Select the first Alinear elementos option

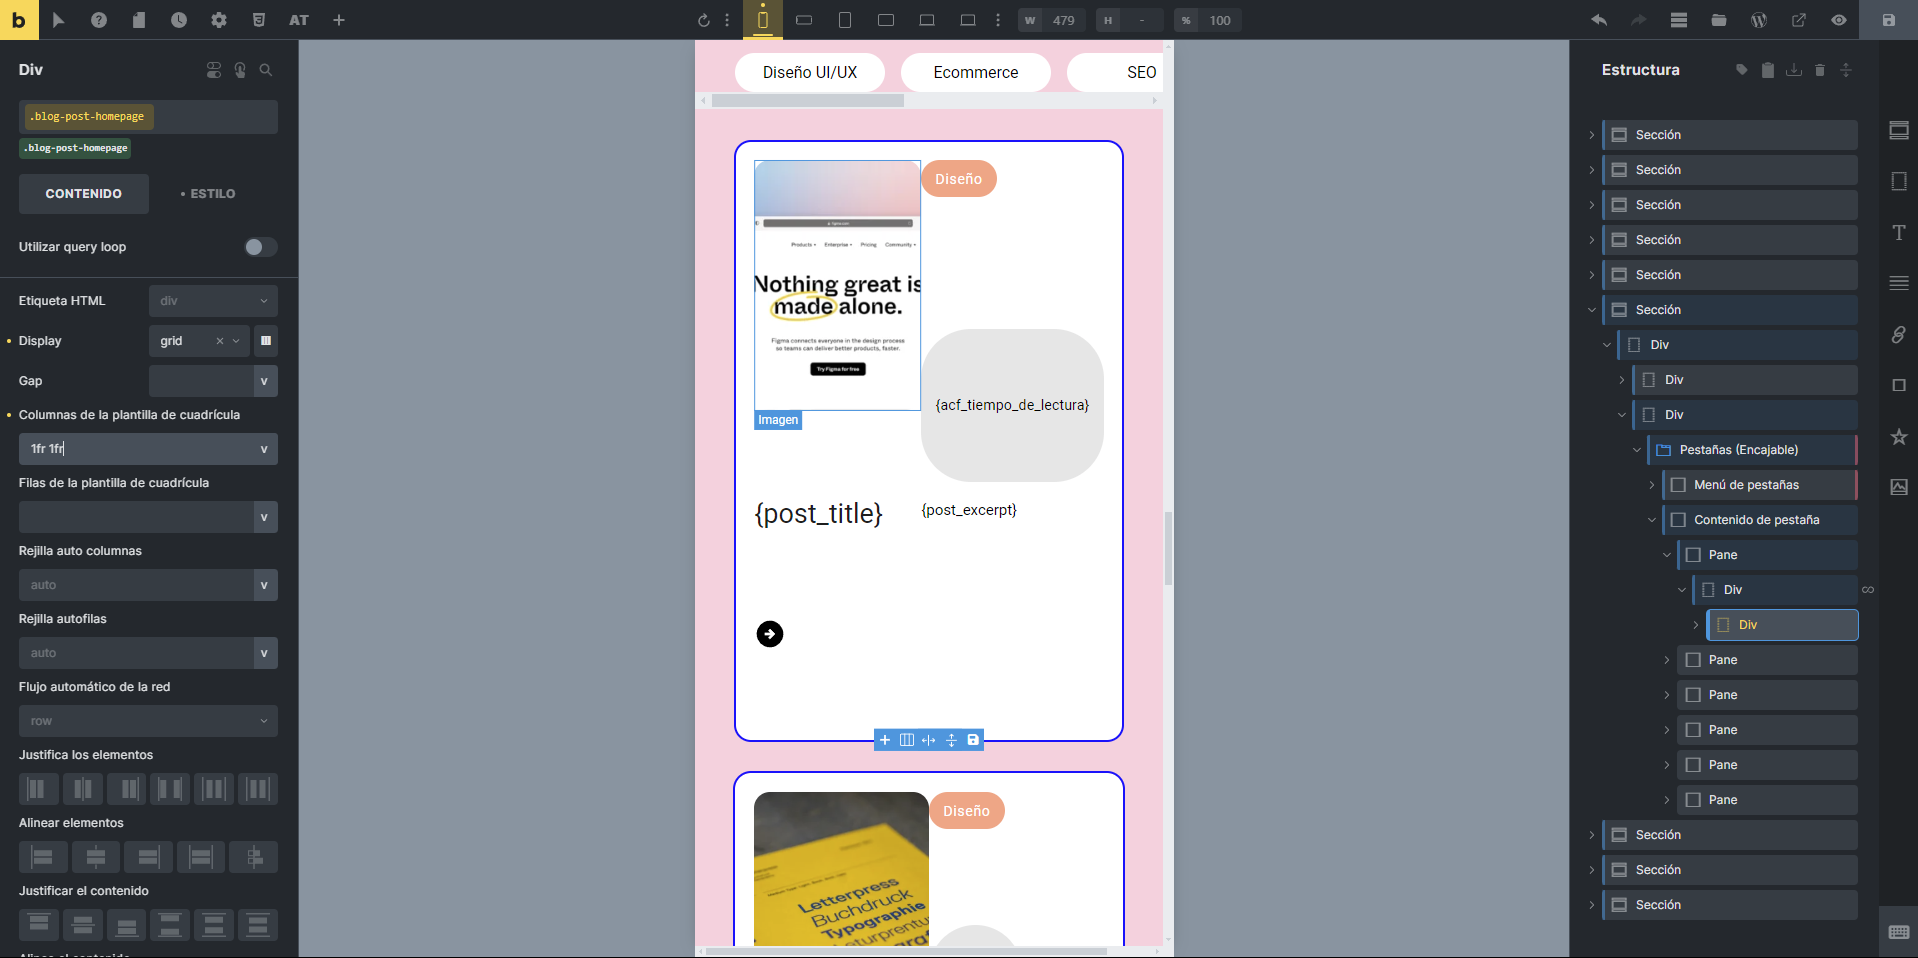(43, 857)
